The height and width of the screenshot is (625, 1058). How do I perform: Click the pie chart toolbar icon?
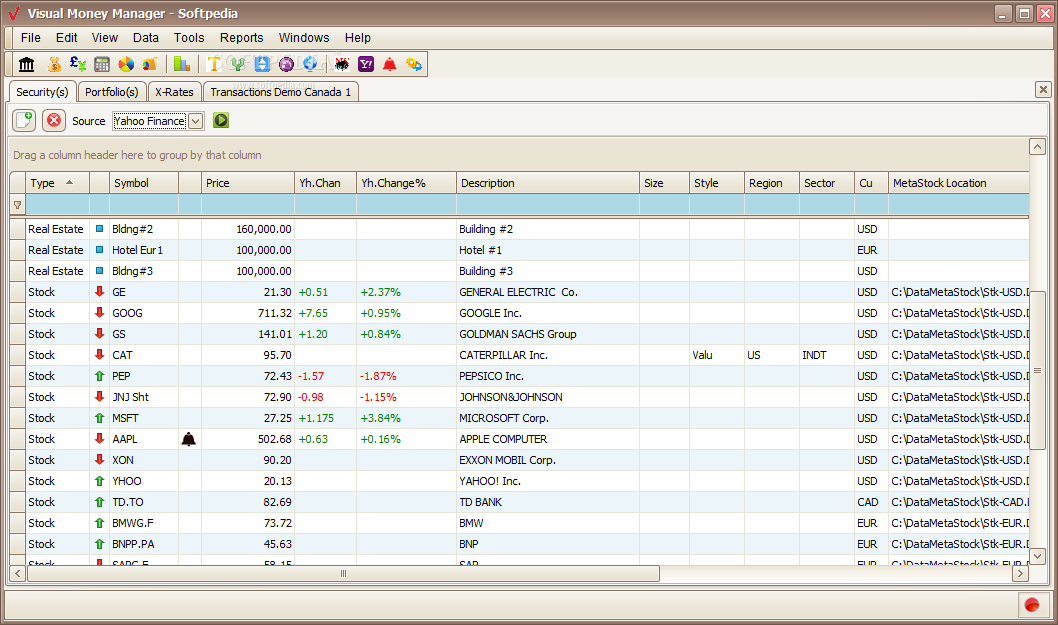click(x=126, y=64)
